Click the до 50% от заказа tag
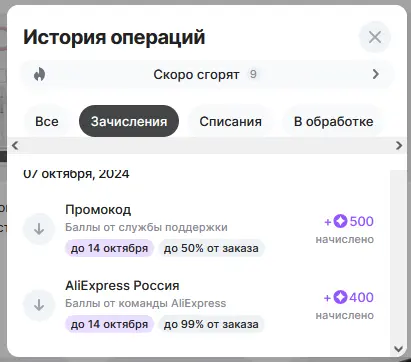 pos(211,248)
